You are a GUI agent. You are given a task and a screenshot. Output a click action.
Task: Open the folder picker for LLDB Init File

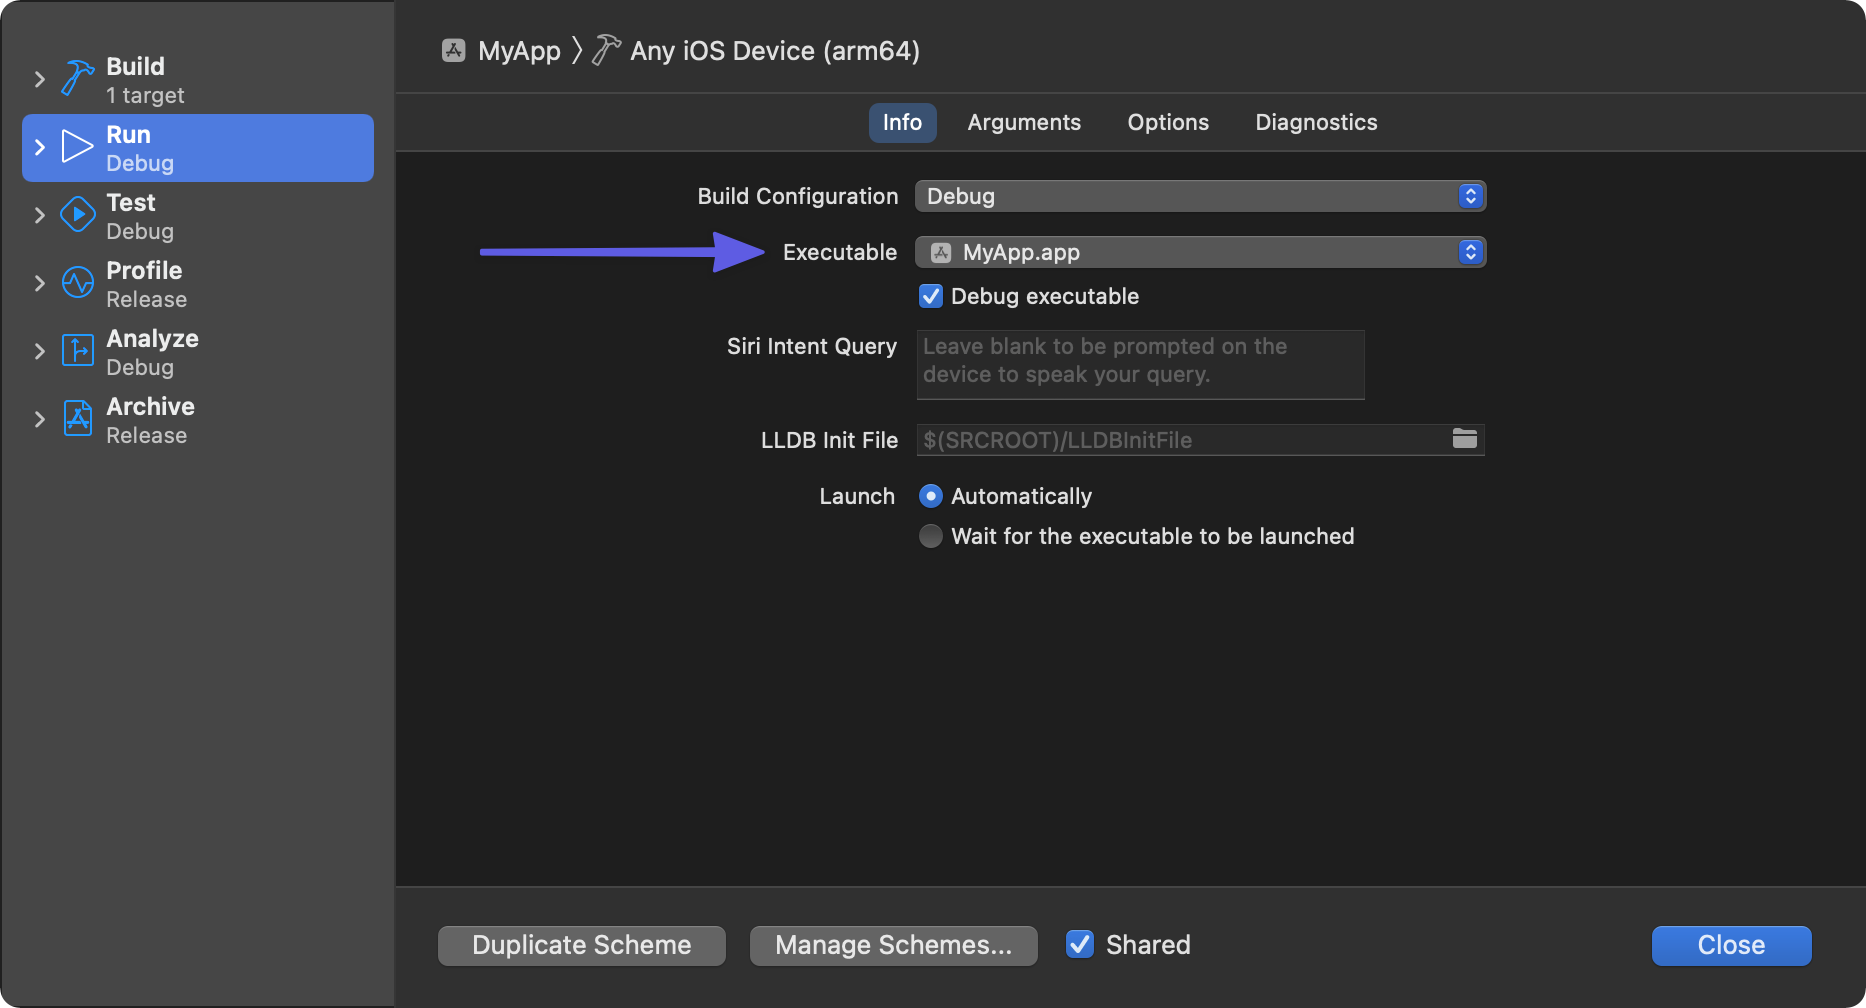pos(1464,439)
